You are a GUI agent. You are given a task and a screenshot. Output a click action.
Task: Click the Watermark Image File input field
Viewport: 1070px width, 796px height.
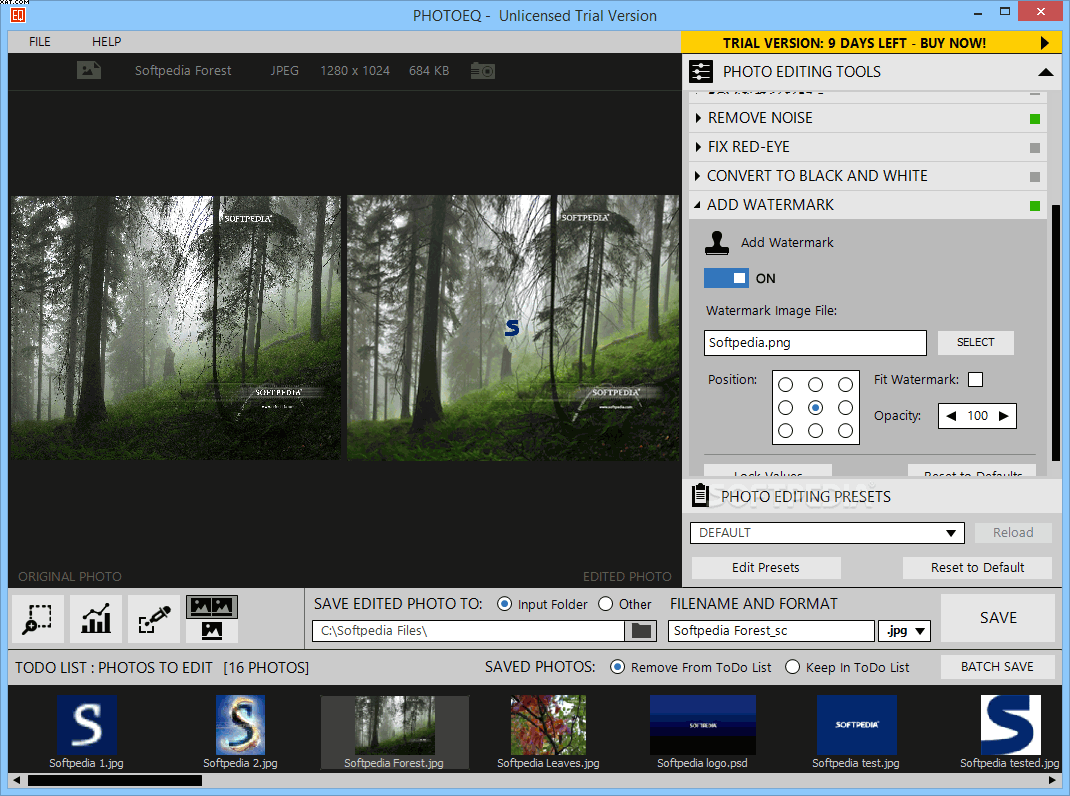coord(815,343)
